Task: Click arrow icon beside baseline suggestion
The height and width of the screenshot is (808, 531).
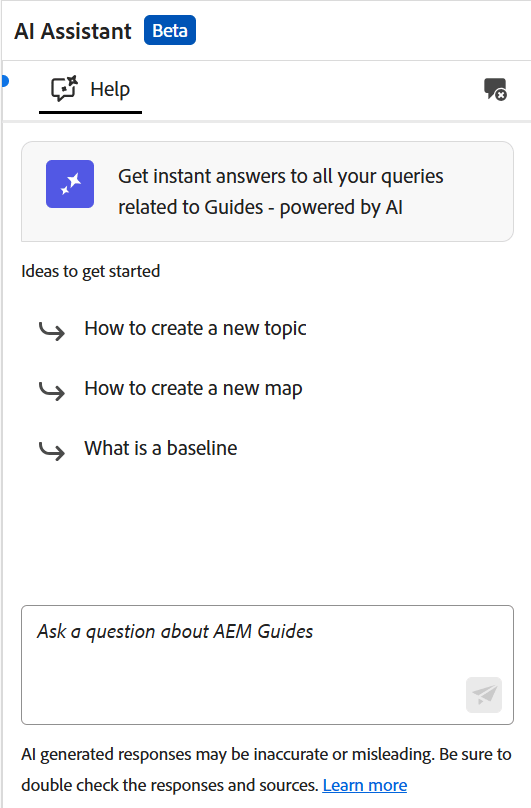Action: pos(52,450)
